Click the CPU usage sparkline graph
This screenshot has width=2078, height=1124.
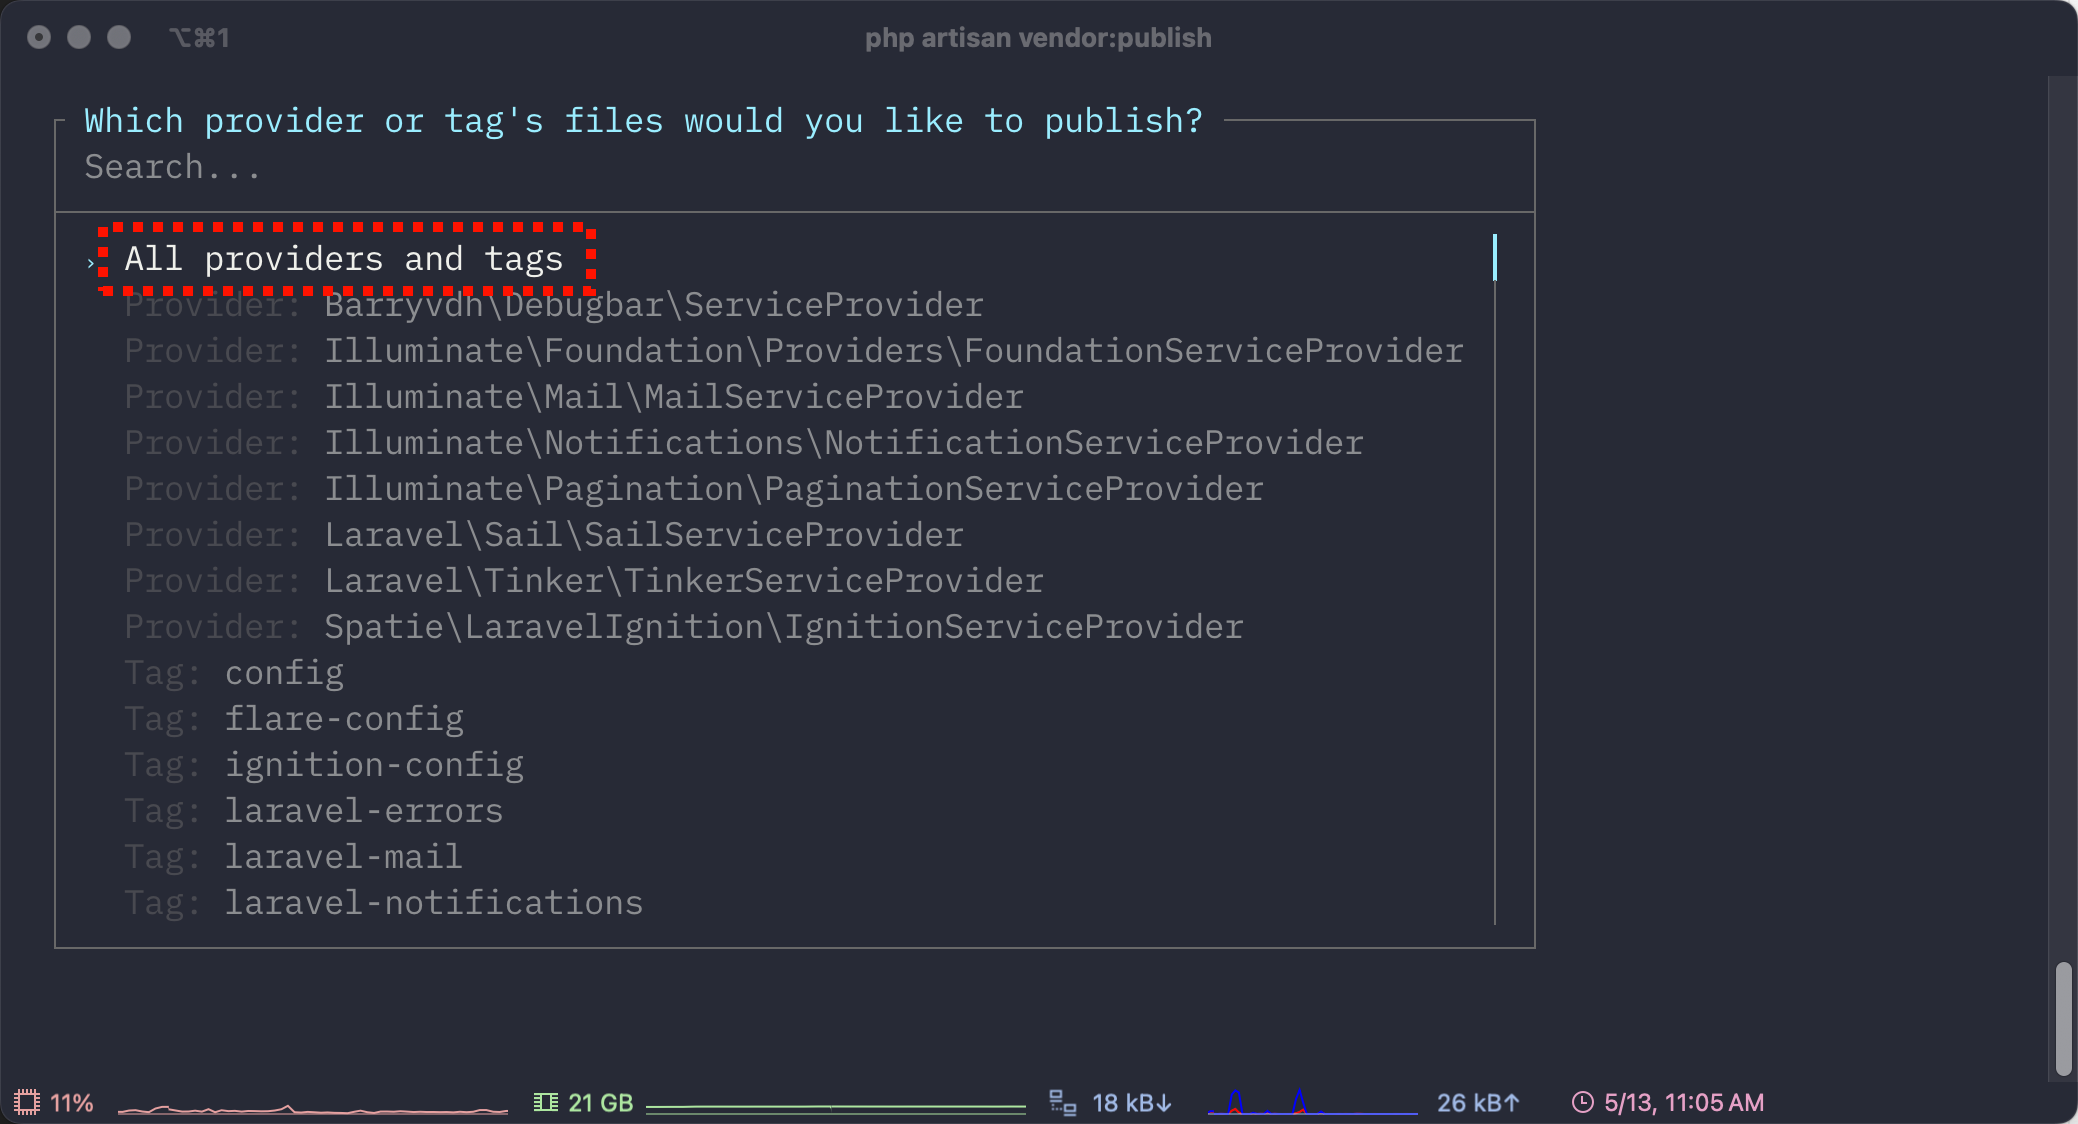pyautogui.click(x=313, y=1108)
